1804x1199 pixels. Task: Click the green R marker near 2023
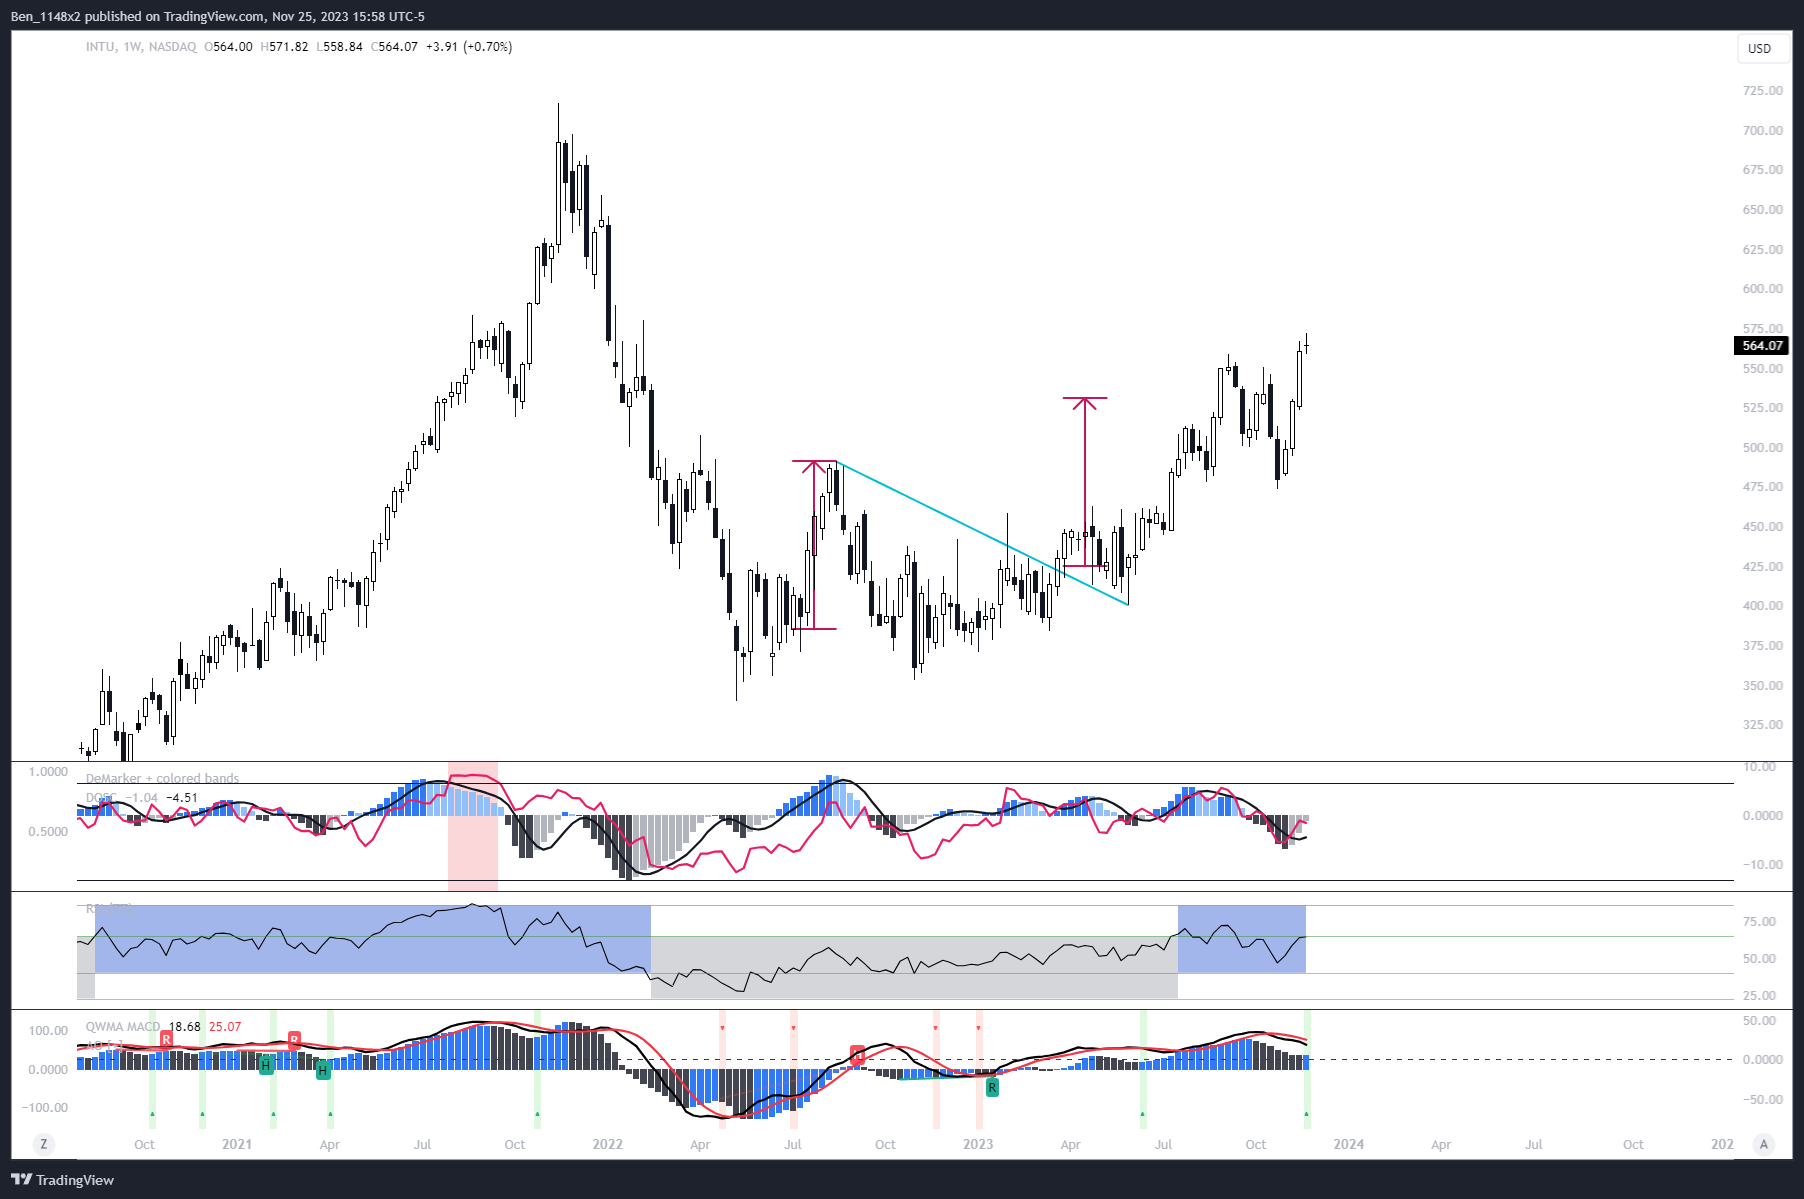point(992,1087)
